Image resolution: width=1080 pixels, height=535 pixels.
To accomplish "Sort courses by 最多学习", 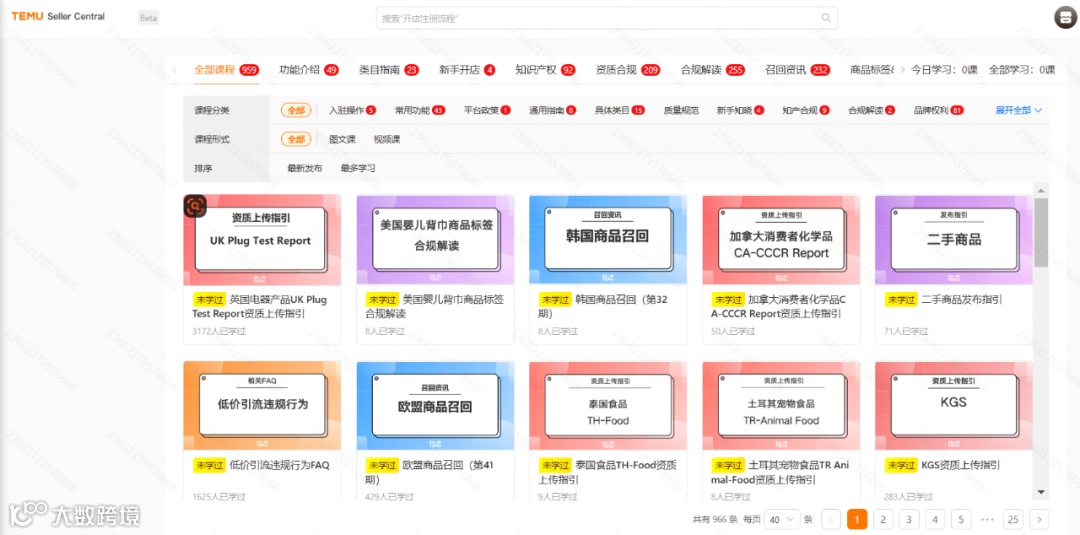I will click(x=357, y=168).
